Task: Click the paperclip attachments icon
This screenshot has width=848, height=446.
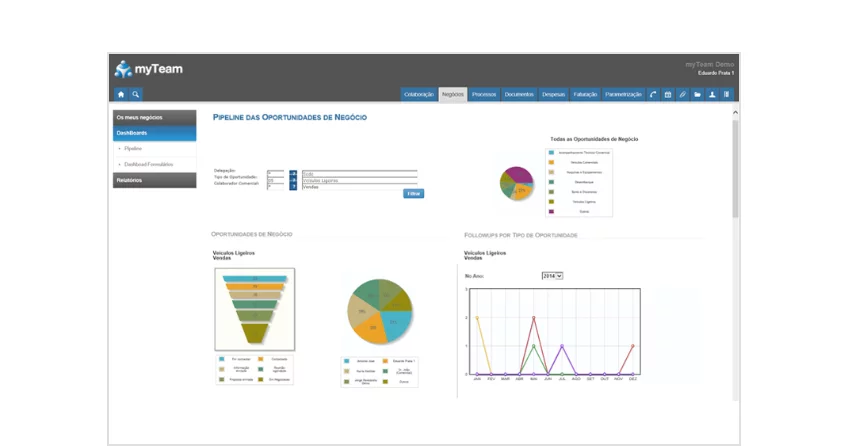Action: tap(682, 94)
